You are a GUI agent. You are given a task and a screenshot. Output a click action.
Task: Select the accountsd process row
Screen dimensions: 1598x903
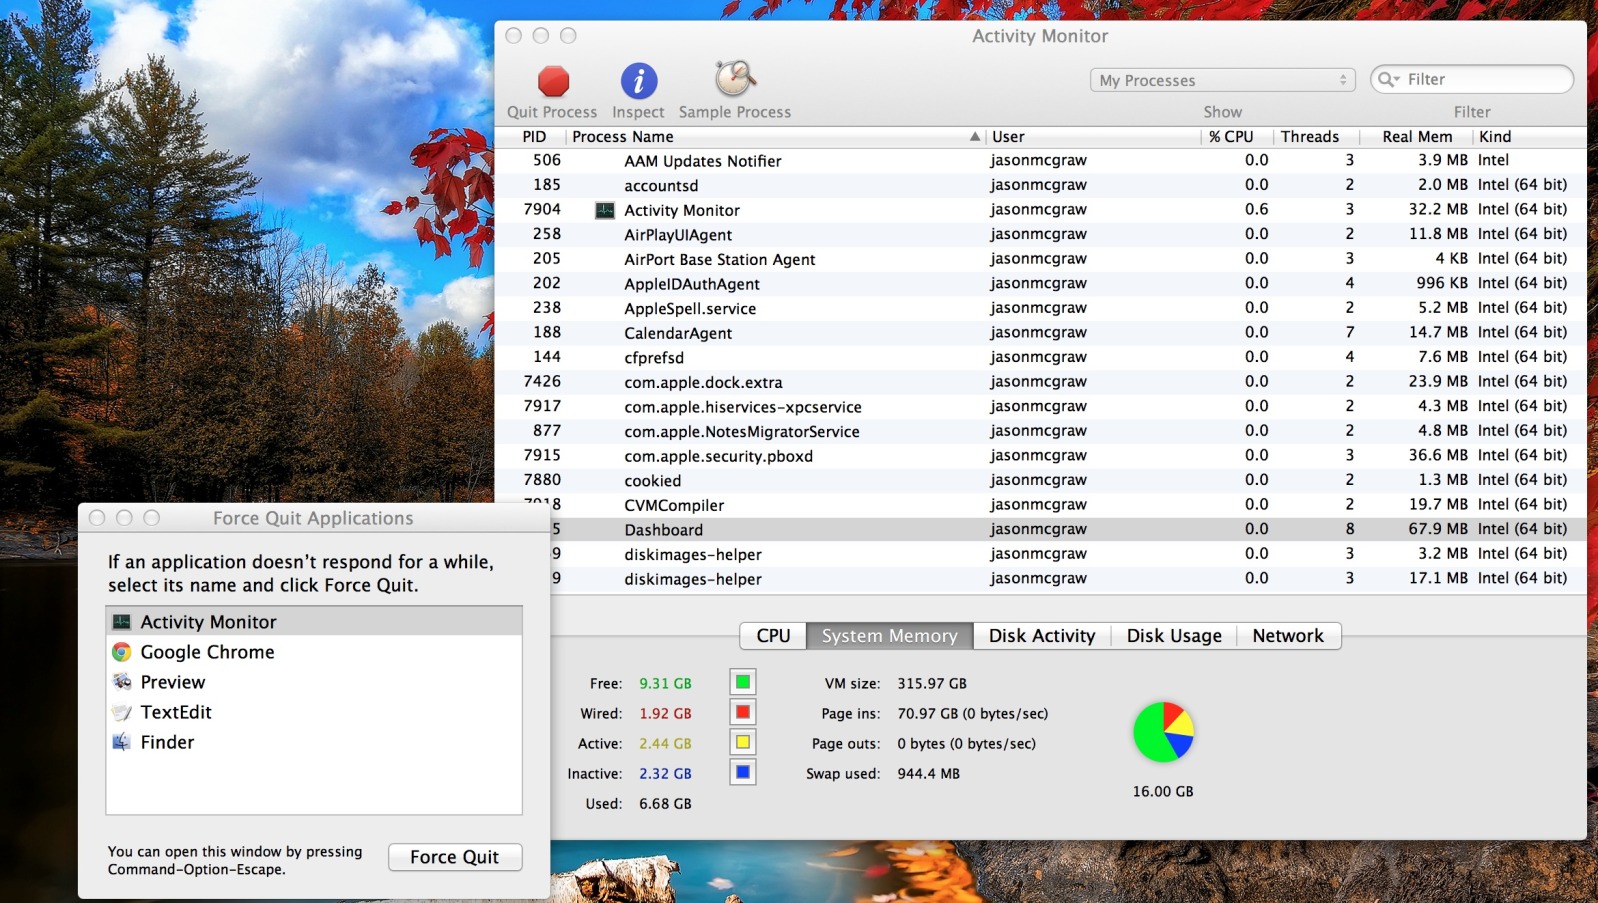tap(1040, 185)
